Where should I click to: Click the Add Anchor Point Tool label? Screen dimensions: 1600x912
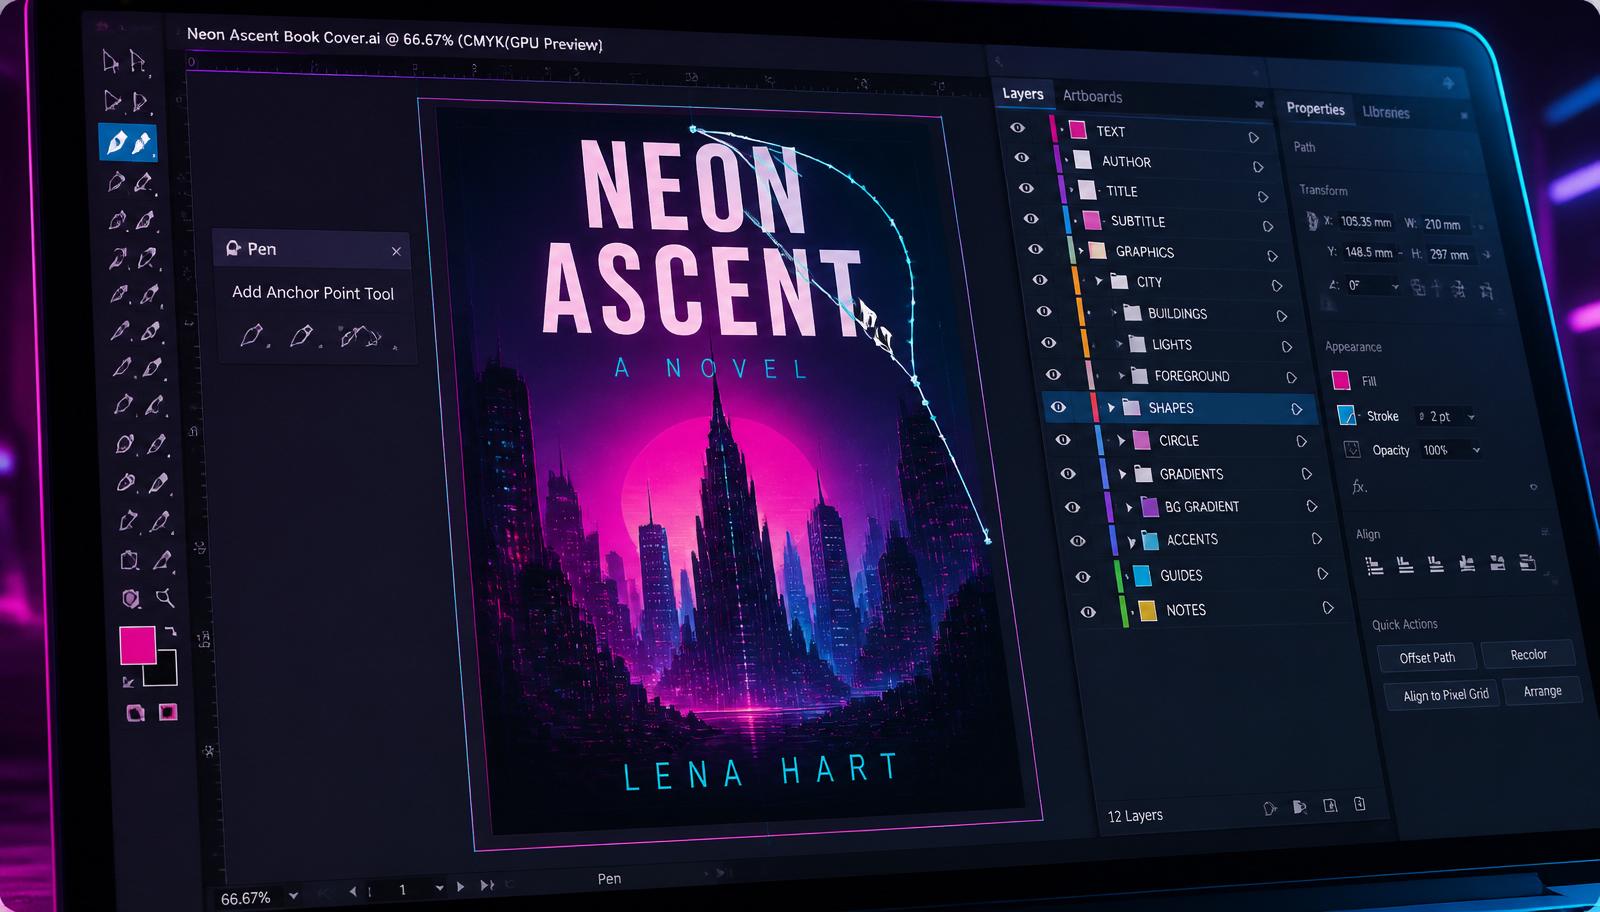pos(313,293)
